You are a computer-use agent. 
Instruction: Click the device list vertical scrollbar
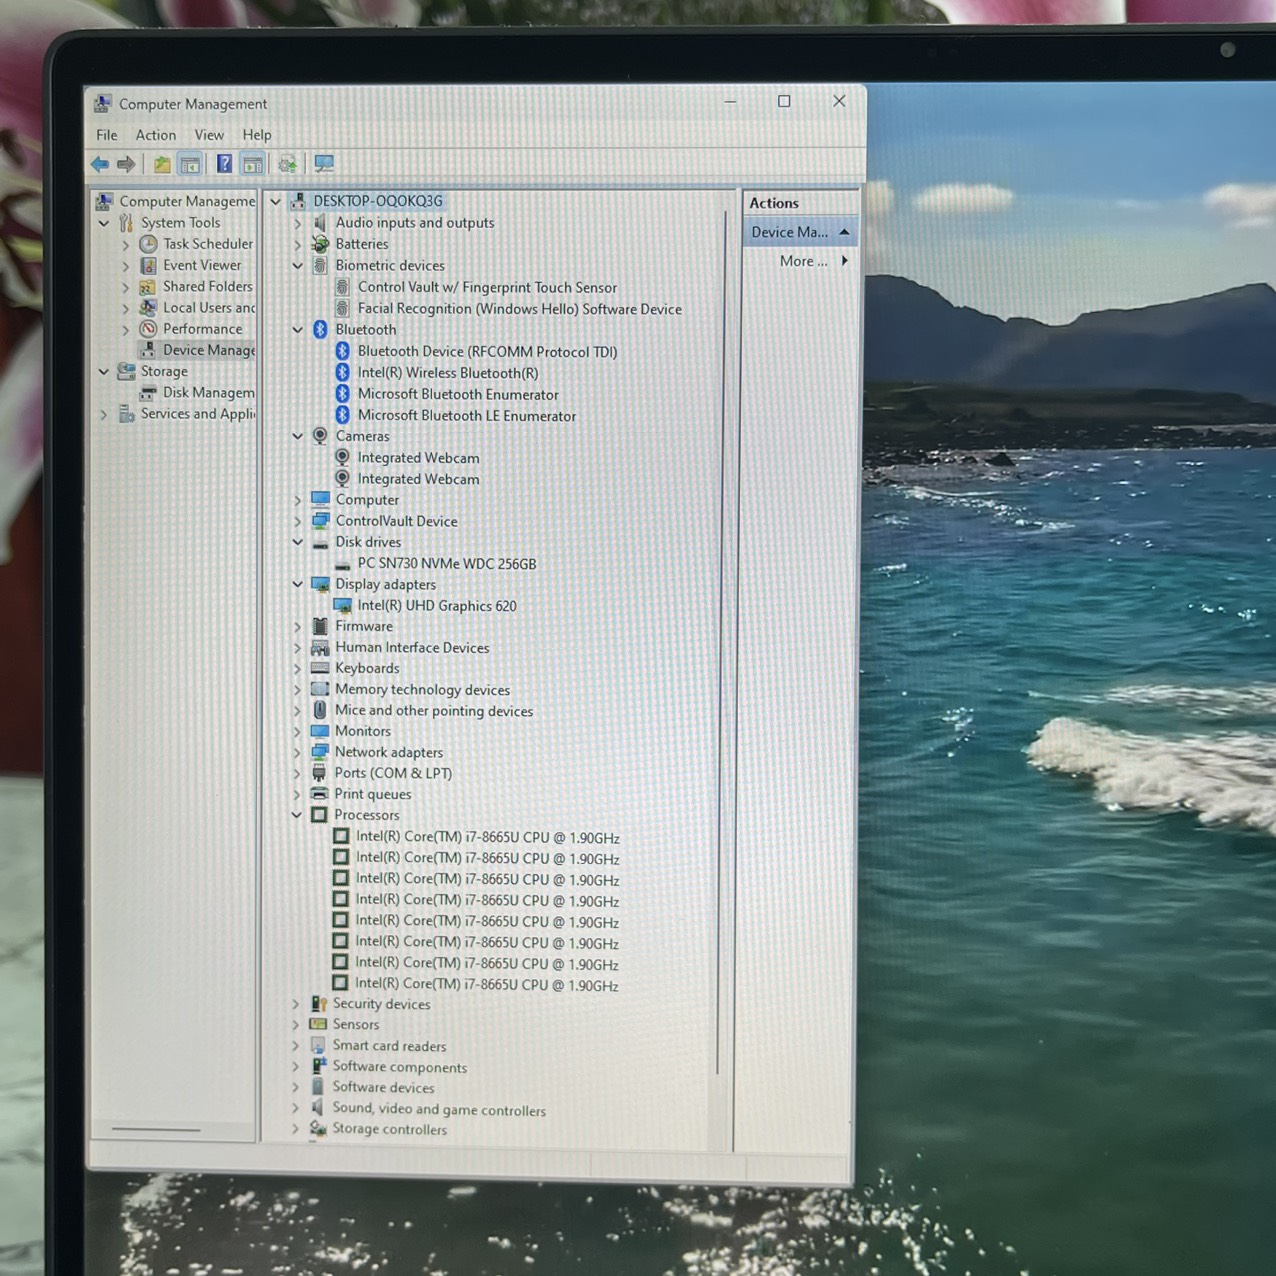click(x=721, y=640)
